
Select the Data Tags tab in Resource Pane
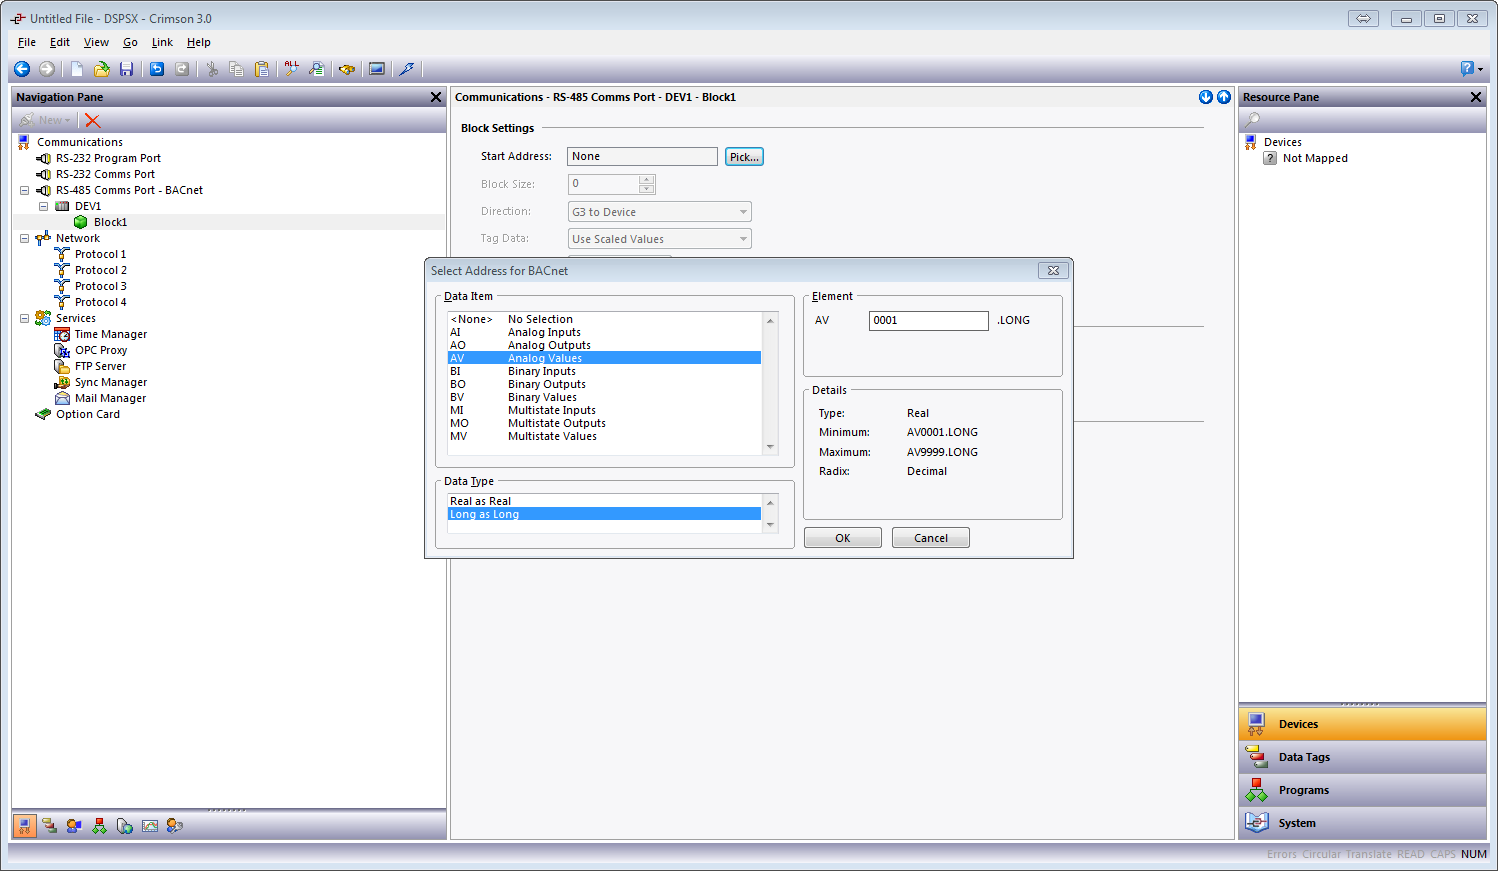point(1362,757)
